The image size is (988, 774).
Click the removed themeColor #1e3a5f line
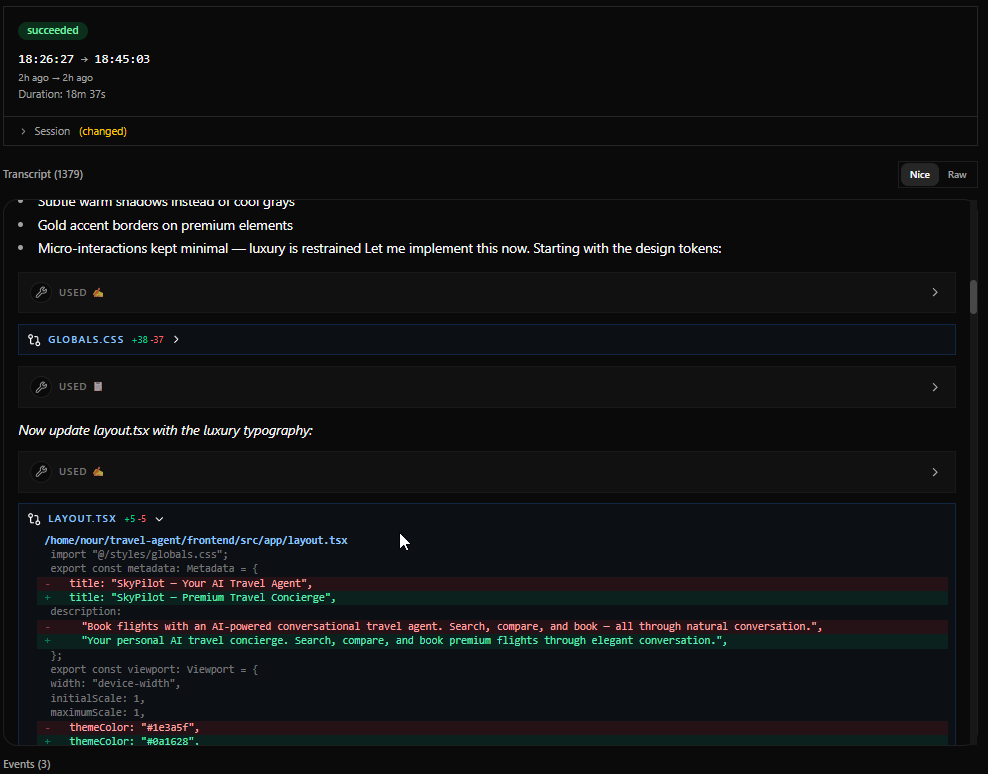[x=492, y=727]
